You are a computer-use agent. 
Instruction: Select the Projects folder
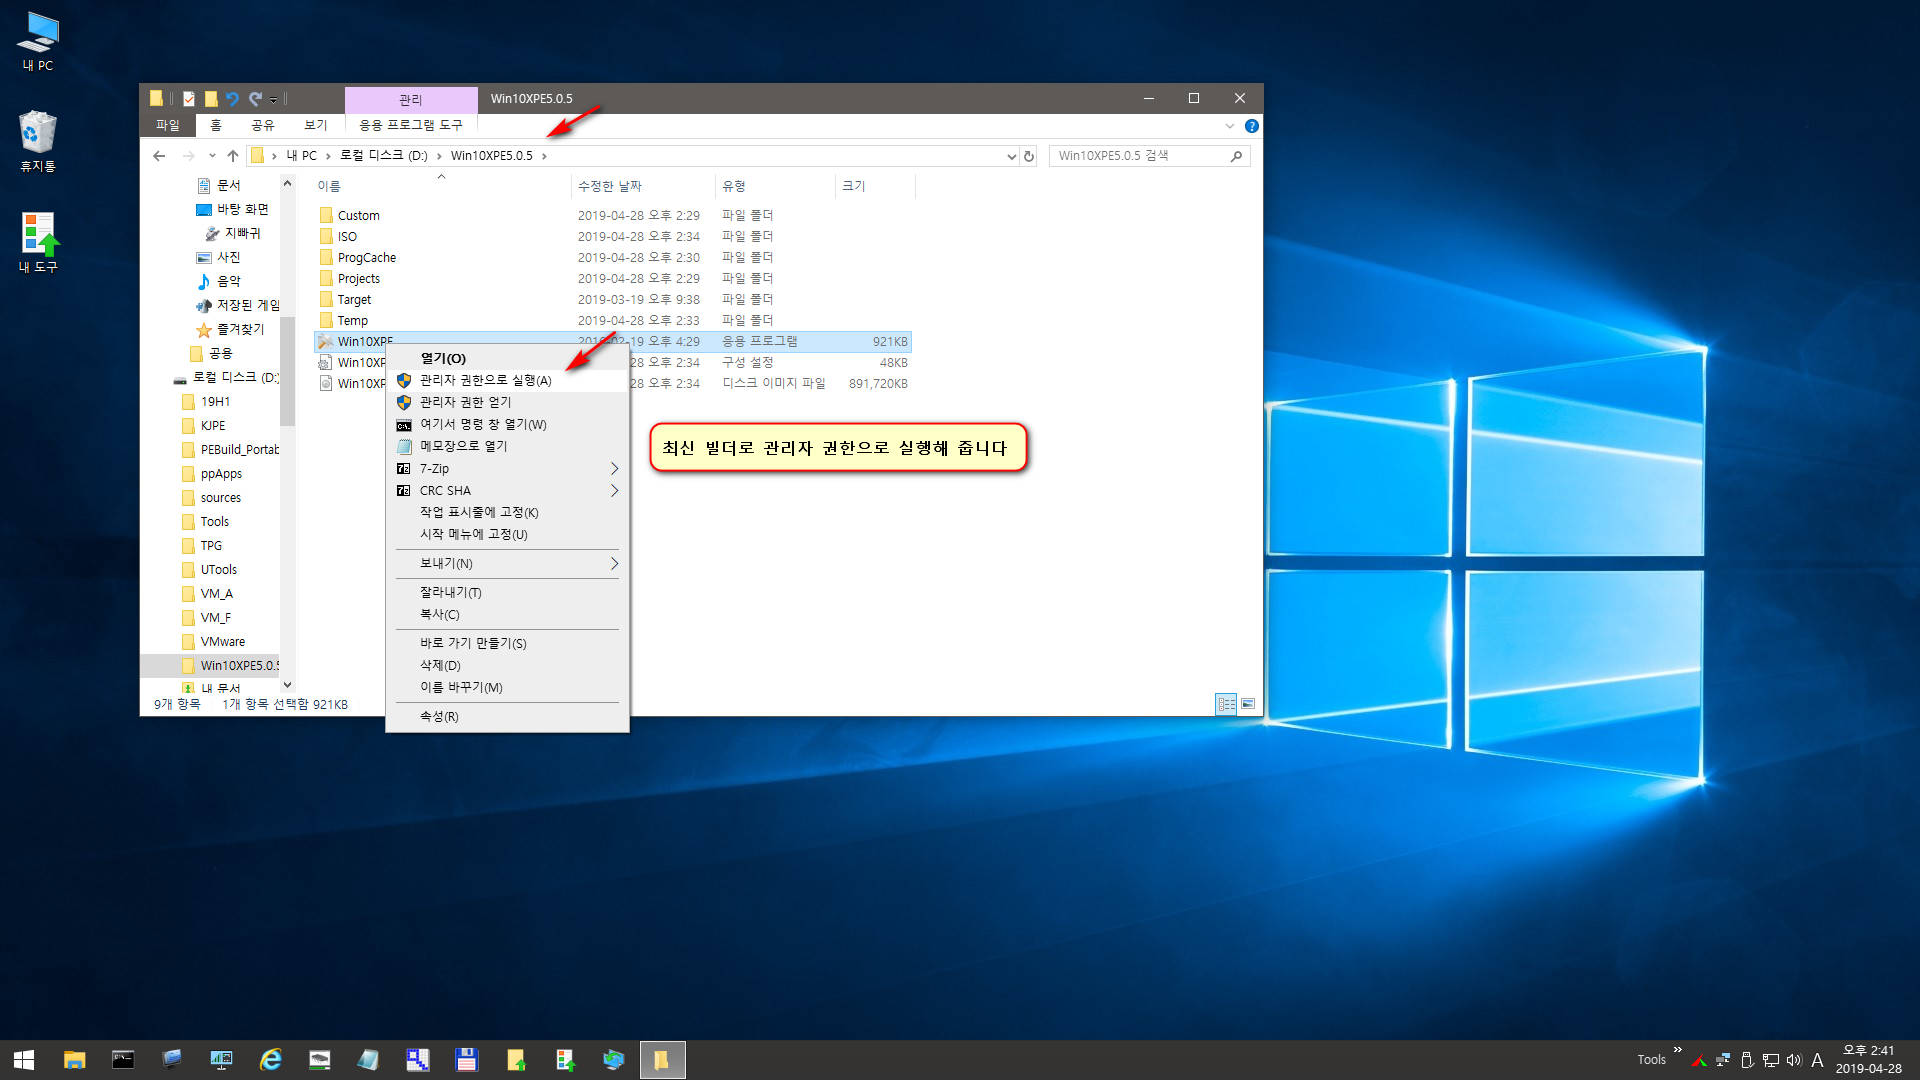[x=358, y=279]
